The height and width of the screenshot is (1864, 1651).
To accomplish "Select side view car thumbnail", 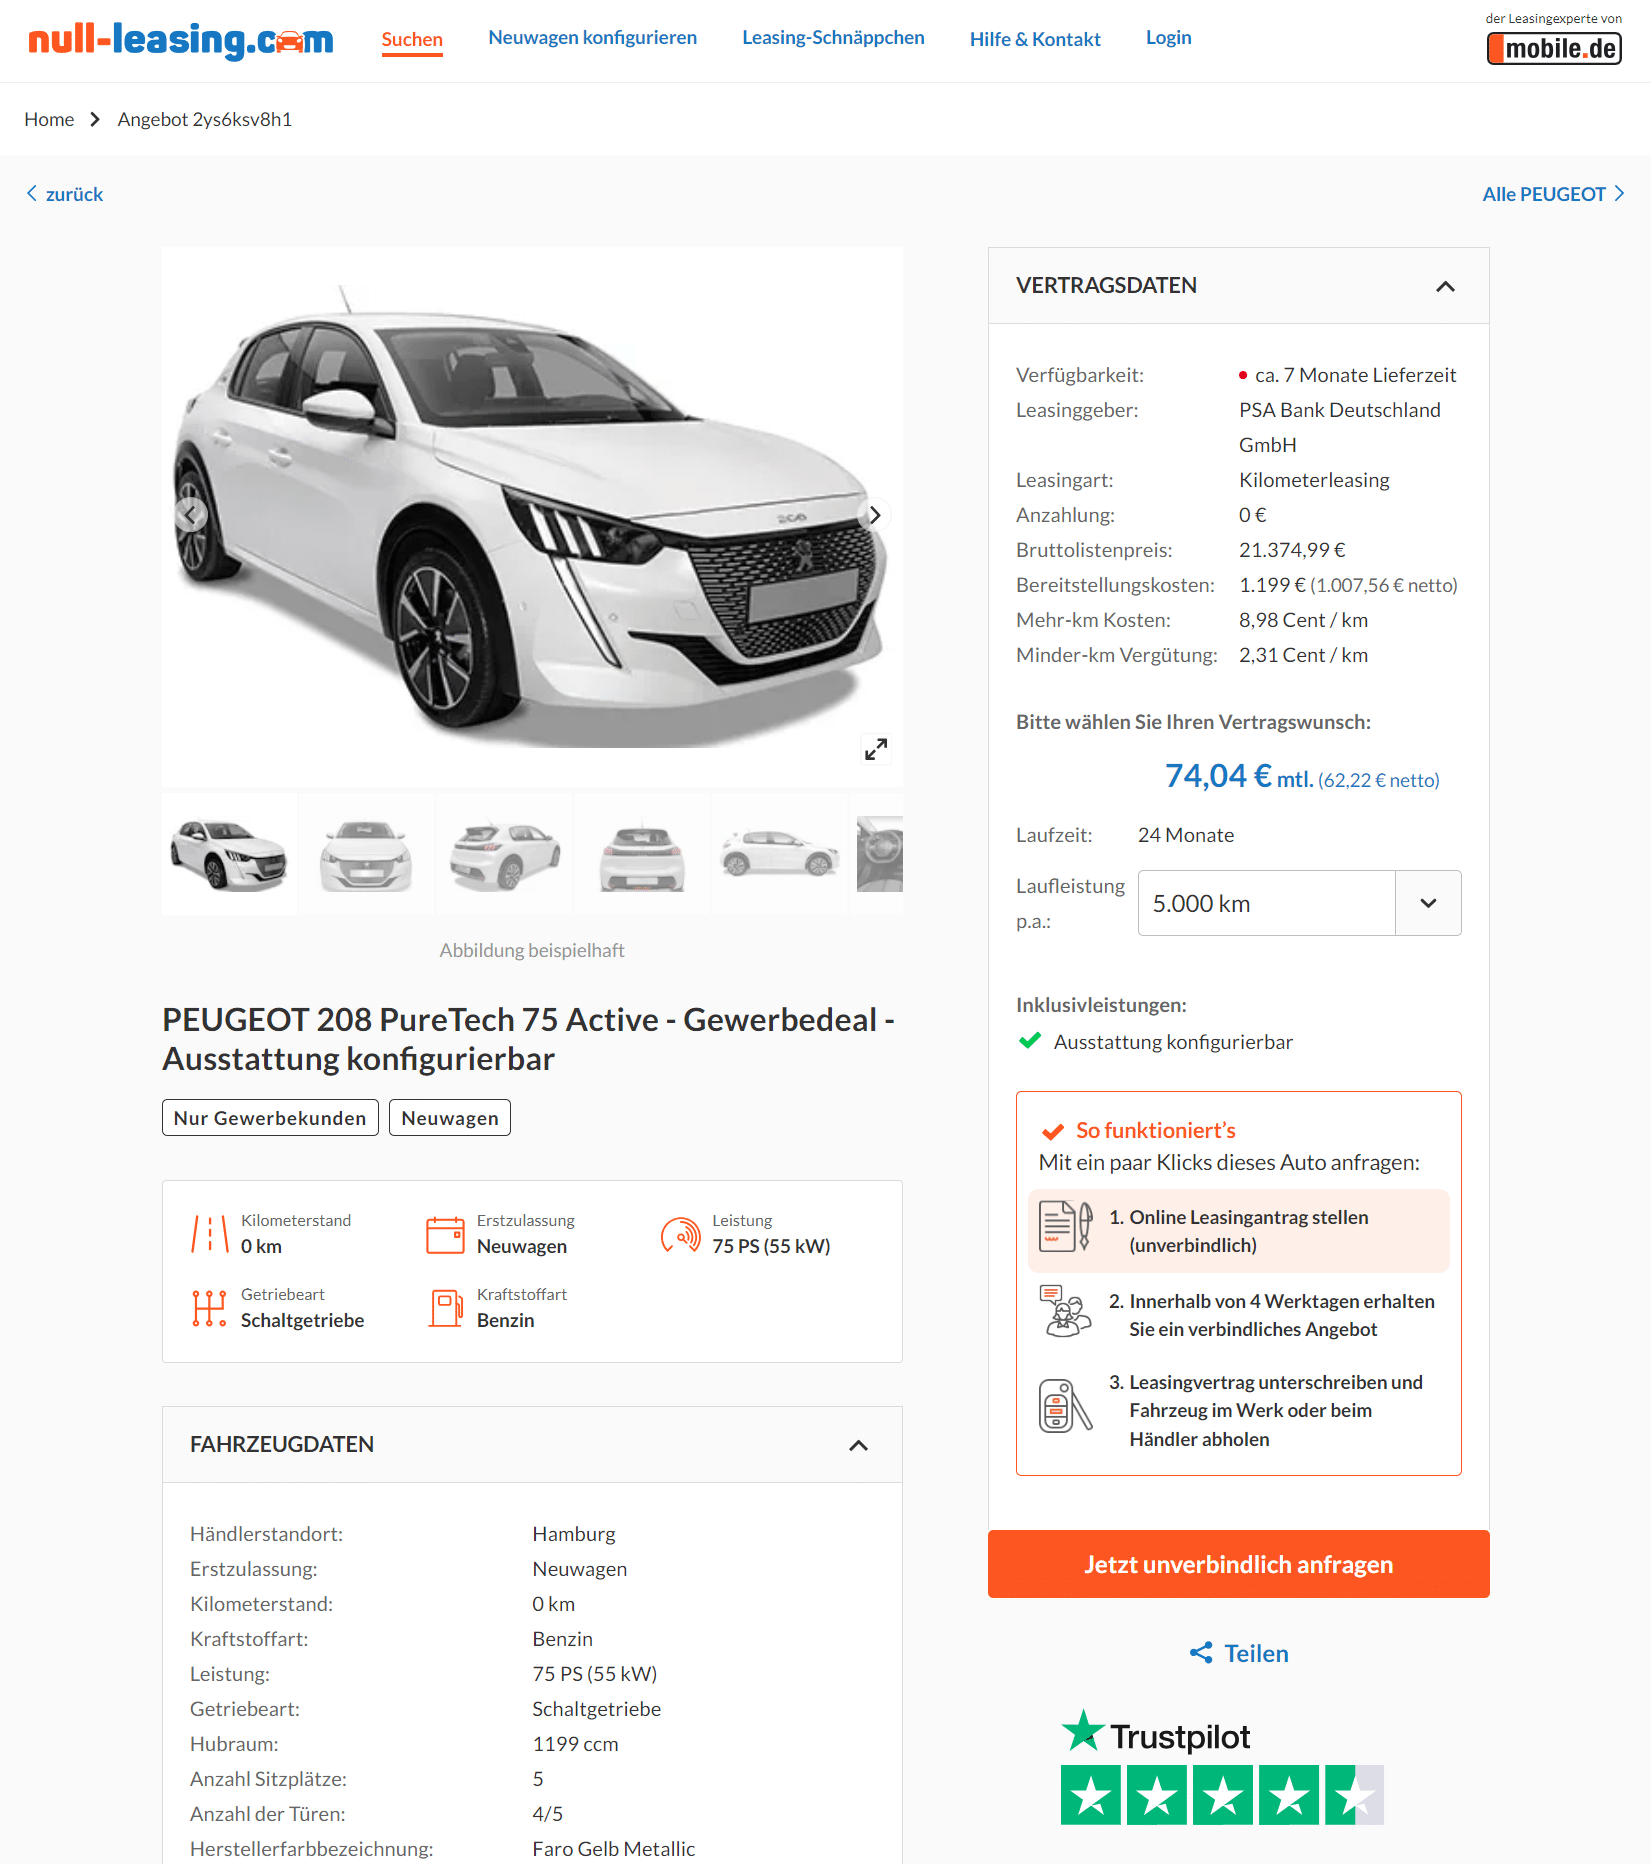I will click(x=780, y=855).
